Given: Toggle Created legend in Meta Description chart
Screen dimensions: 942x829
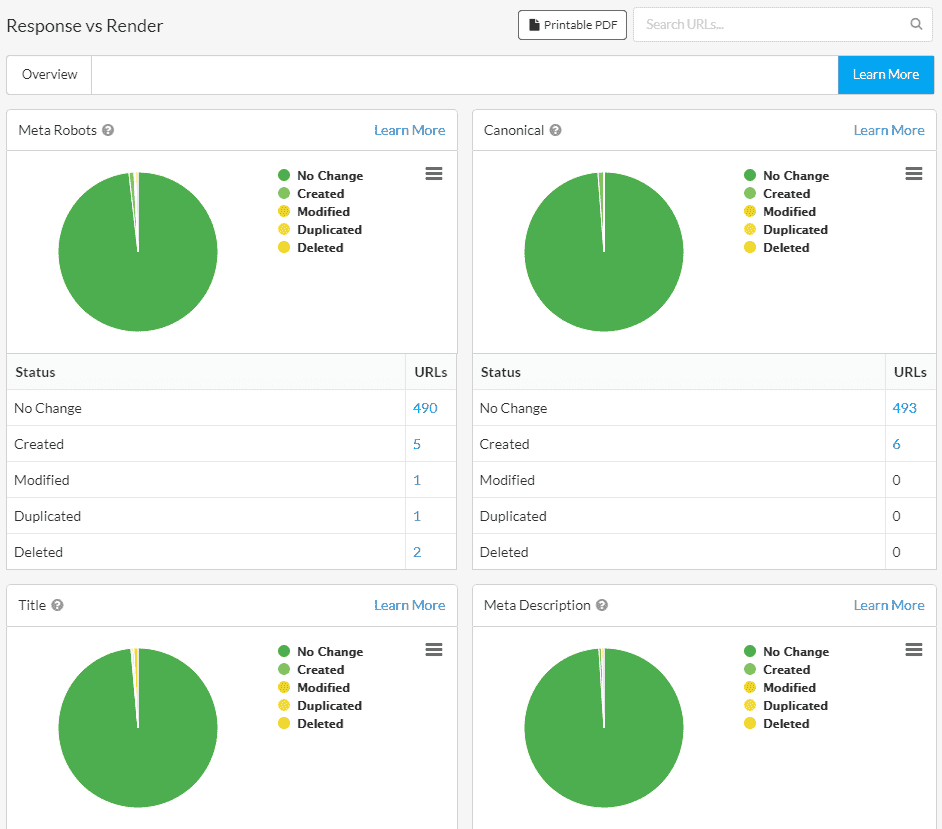Looking at the screenshot, I should click(777, 669).
